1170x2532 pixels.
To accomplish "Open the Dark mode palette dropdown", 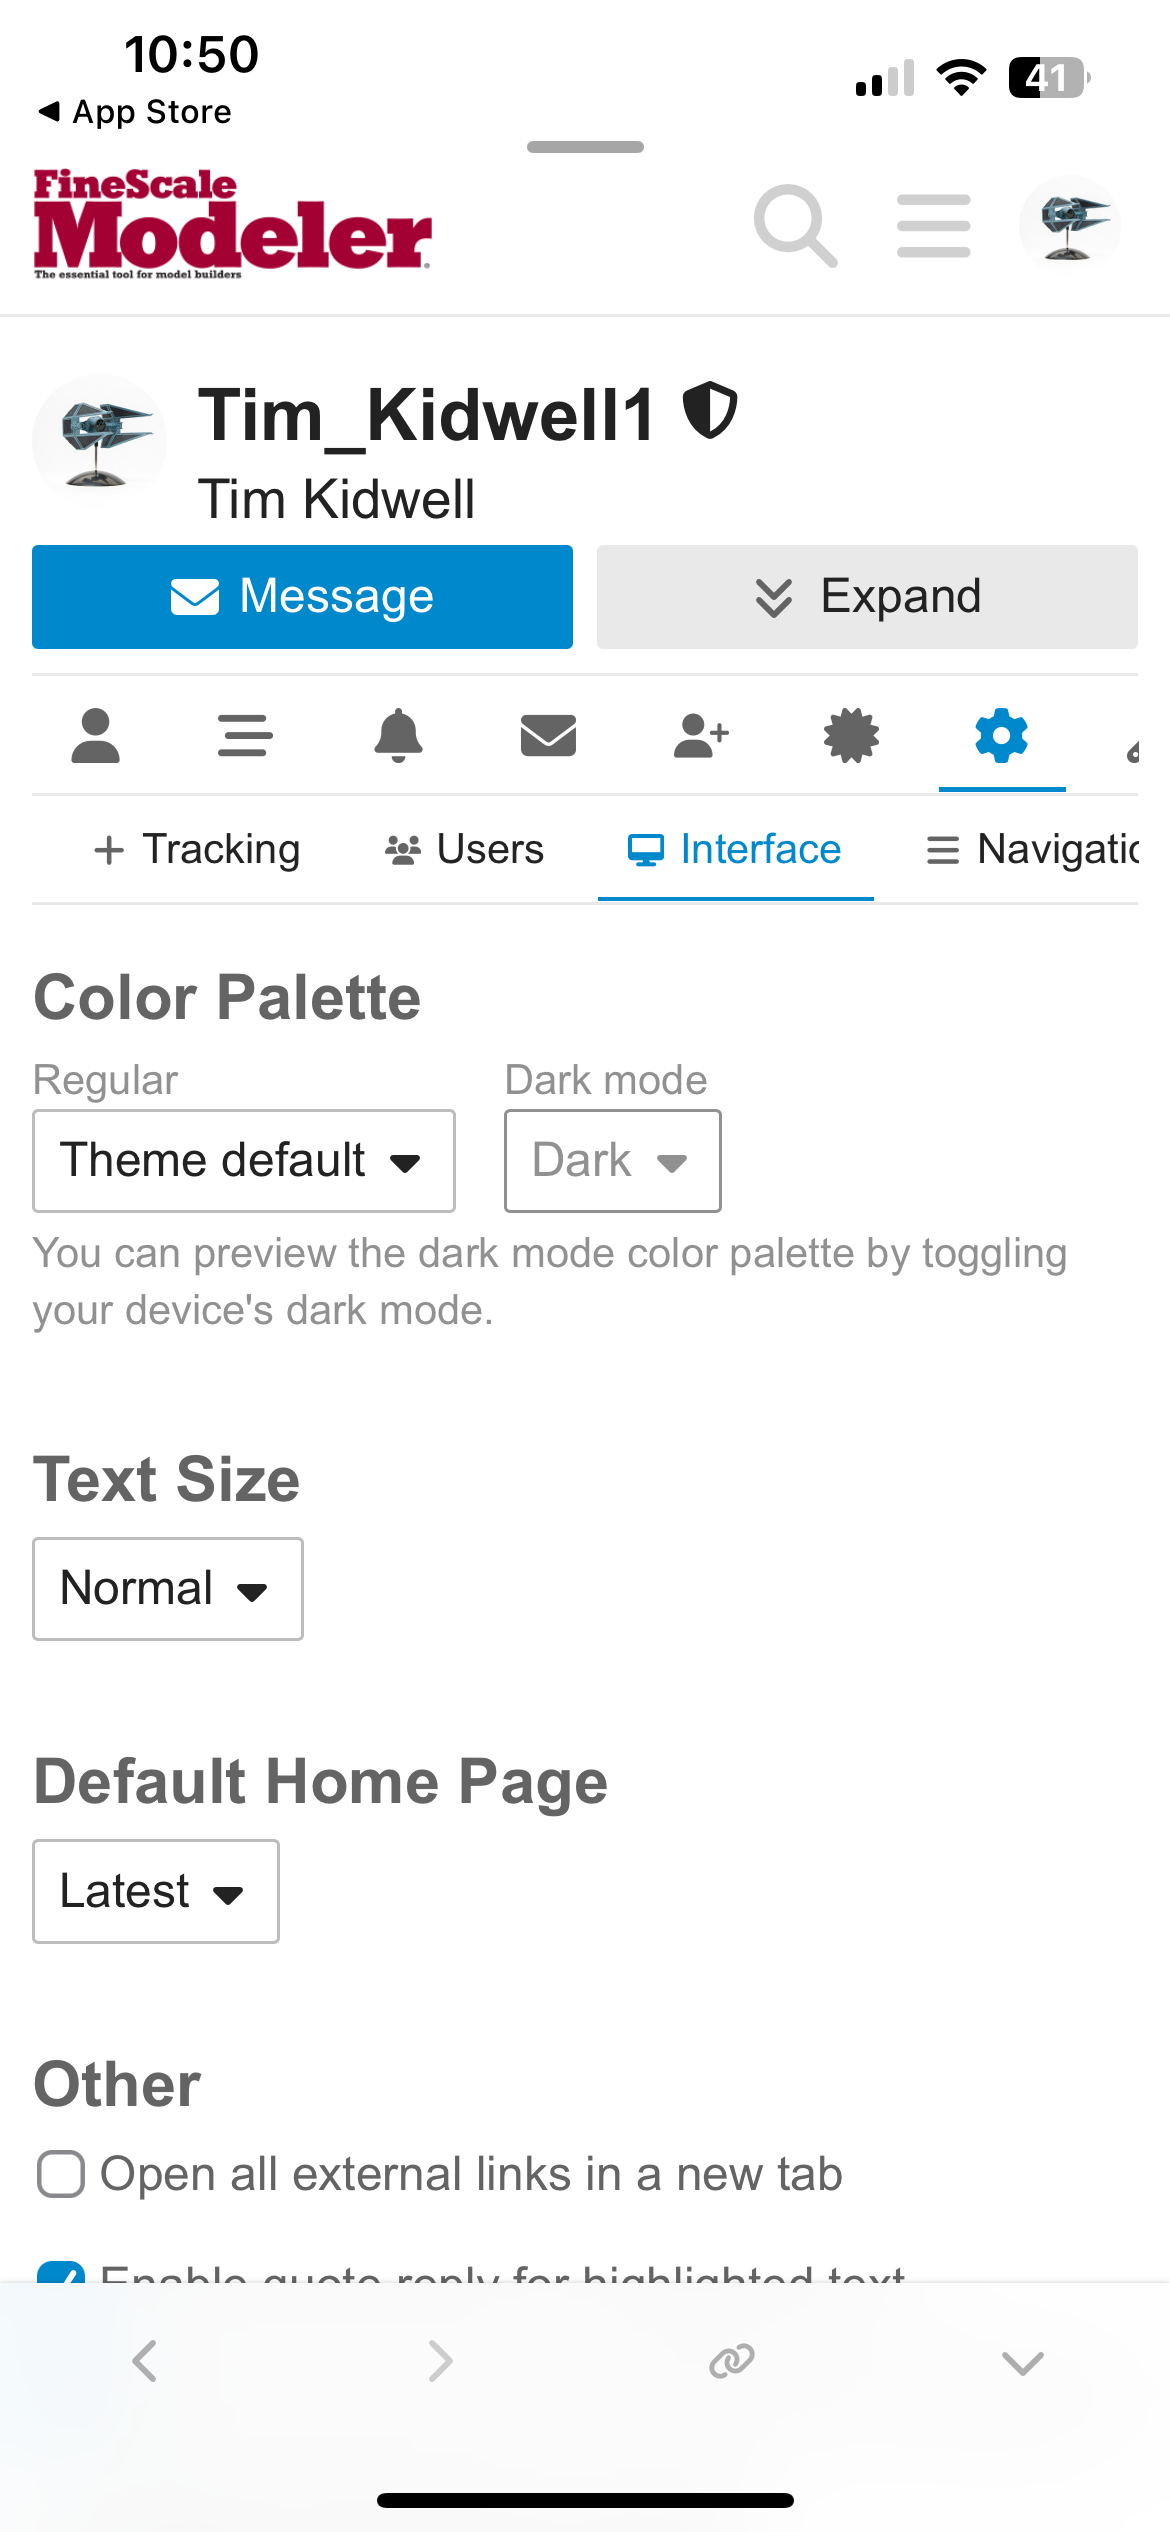I will pyautogui.click(x=612, y=1161).
